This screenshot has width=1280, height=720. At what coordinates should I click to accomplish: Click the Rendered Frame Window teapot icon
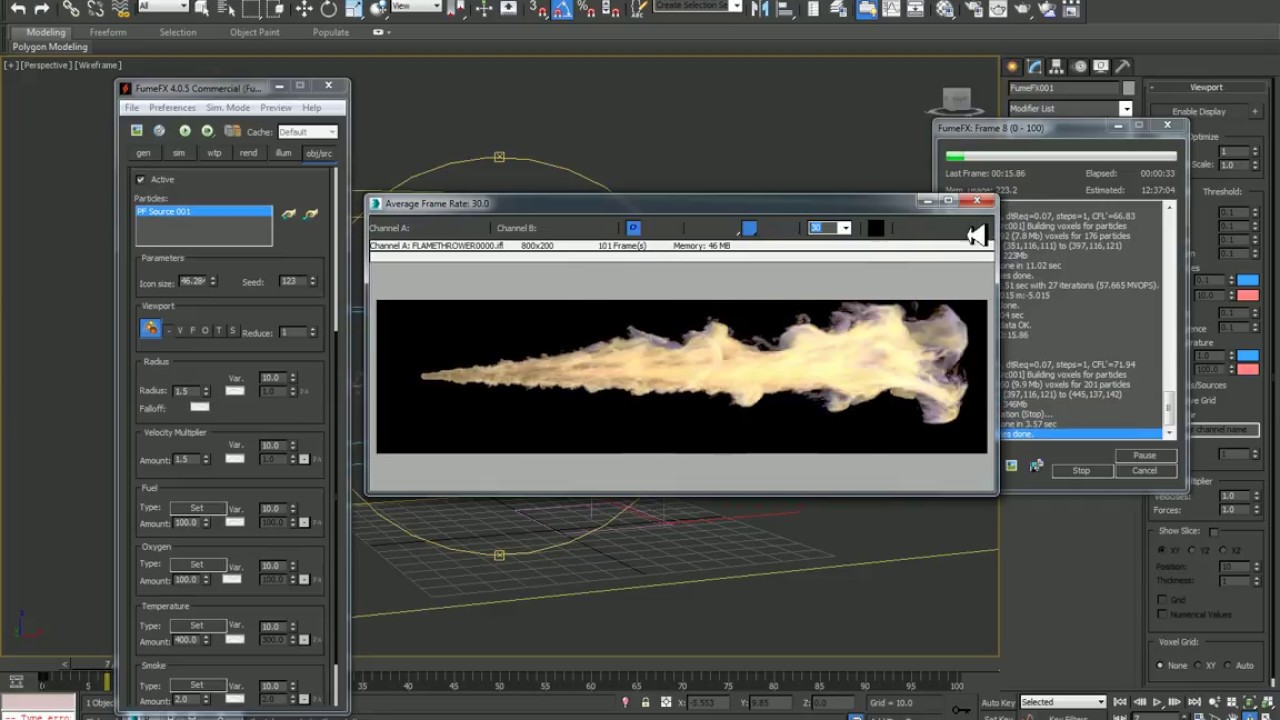[x=998, y=9]
